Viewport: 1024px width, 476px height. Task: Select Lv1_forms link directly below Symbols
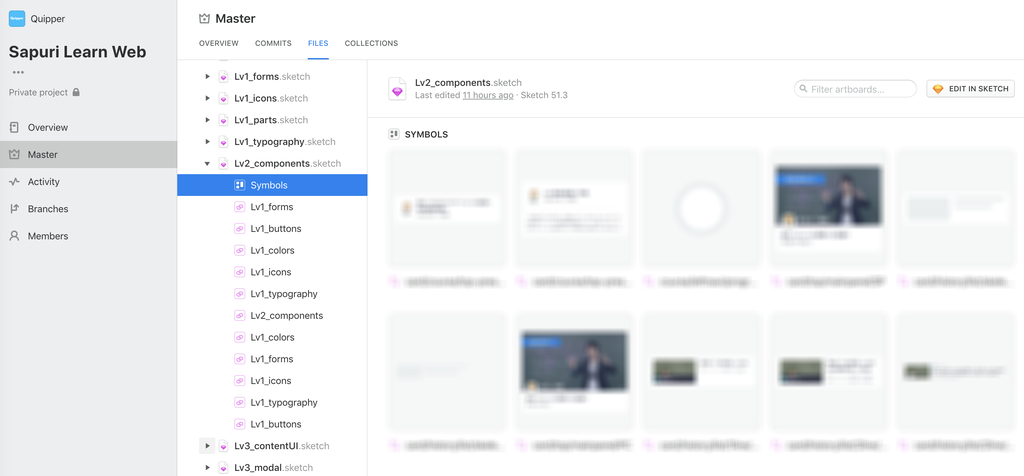272,207
